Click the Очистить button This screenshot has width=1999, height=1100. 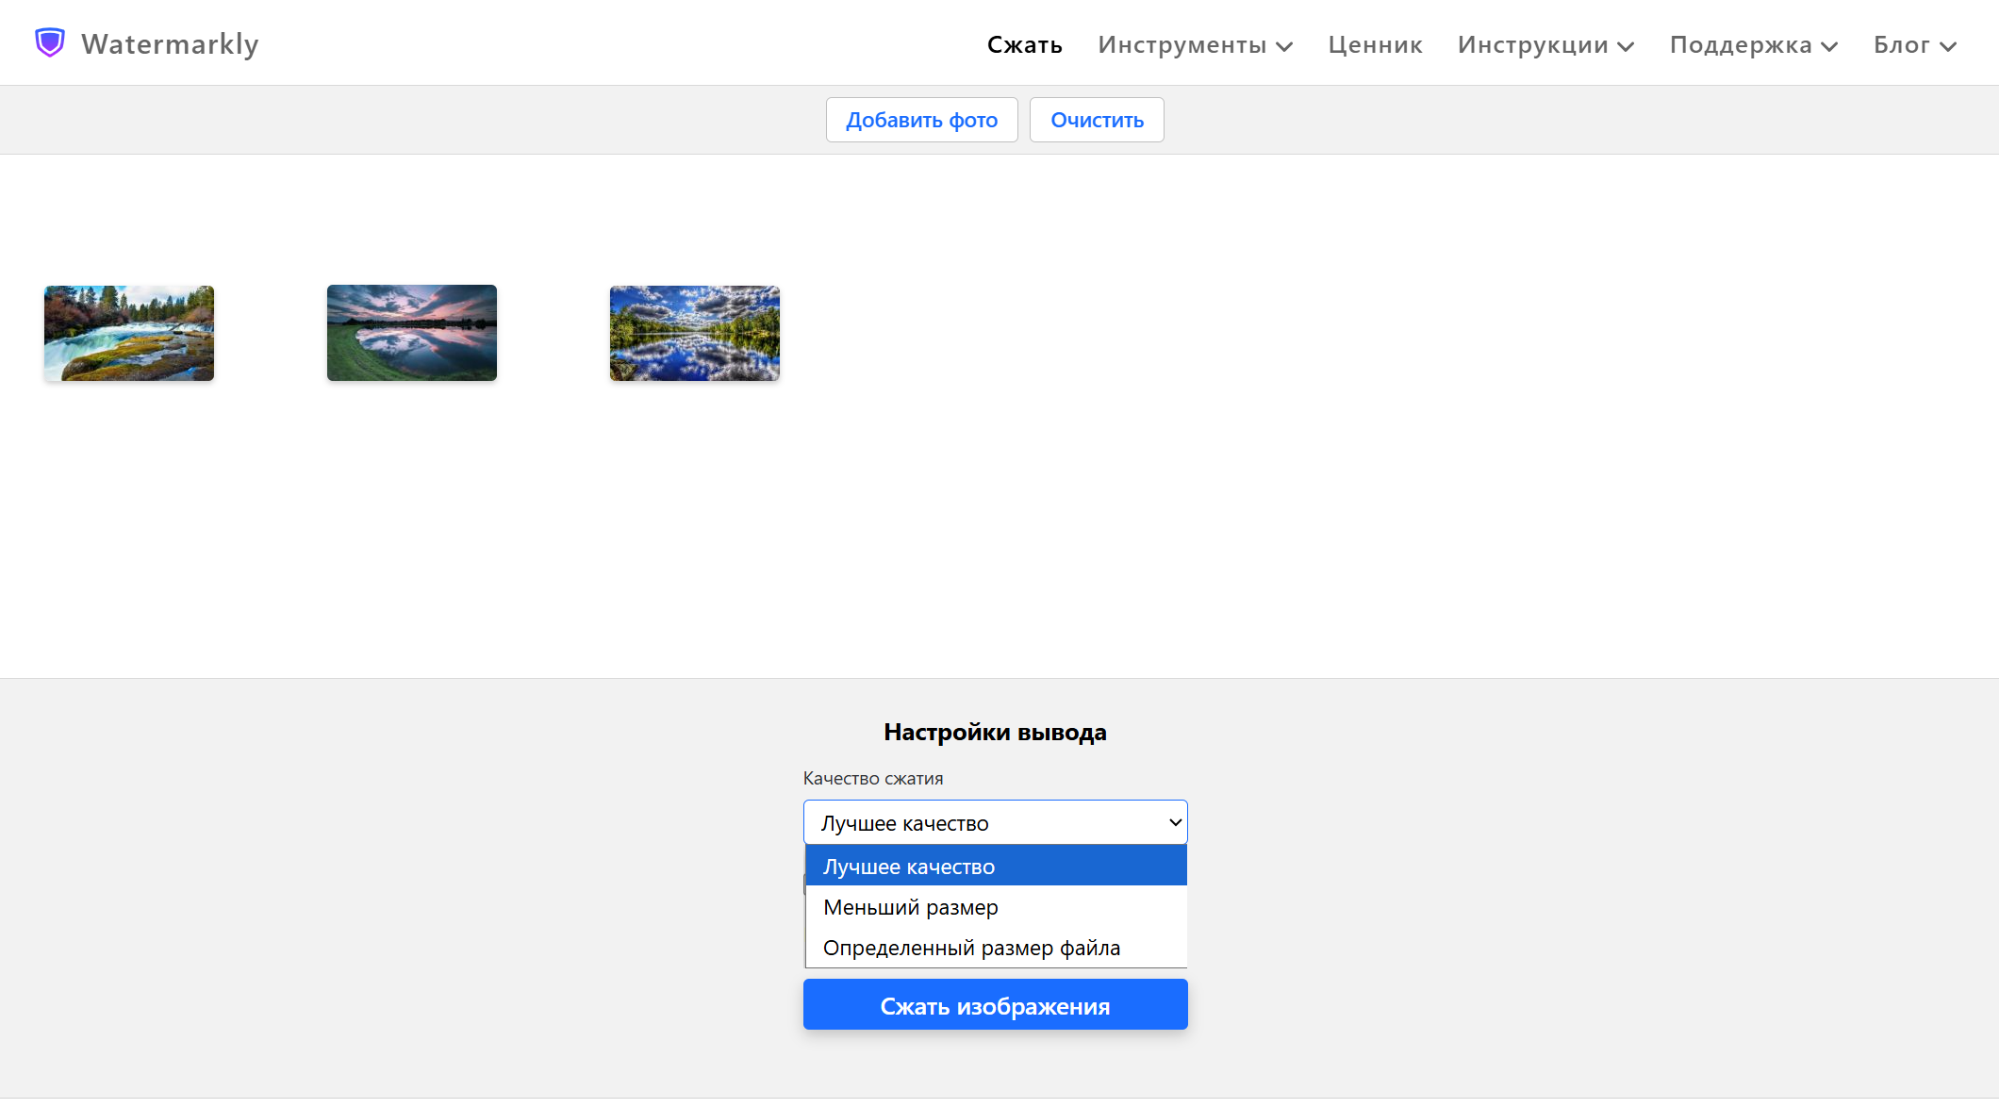(1096, 120)
